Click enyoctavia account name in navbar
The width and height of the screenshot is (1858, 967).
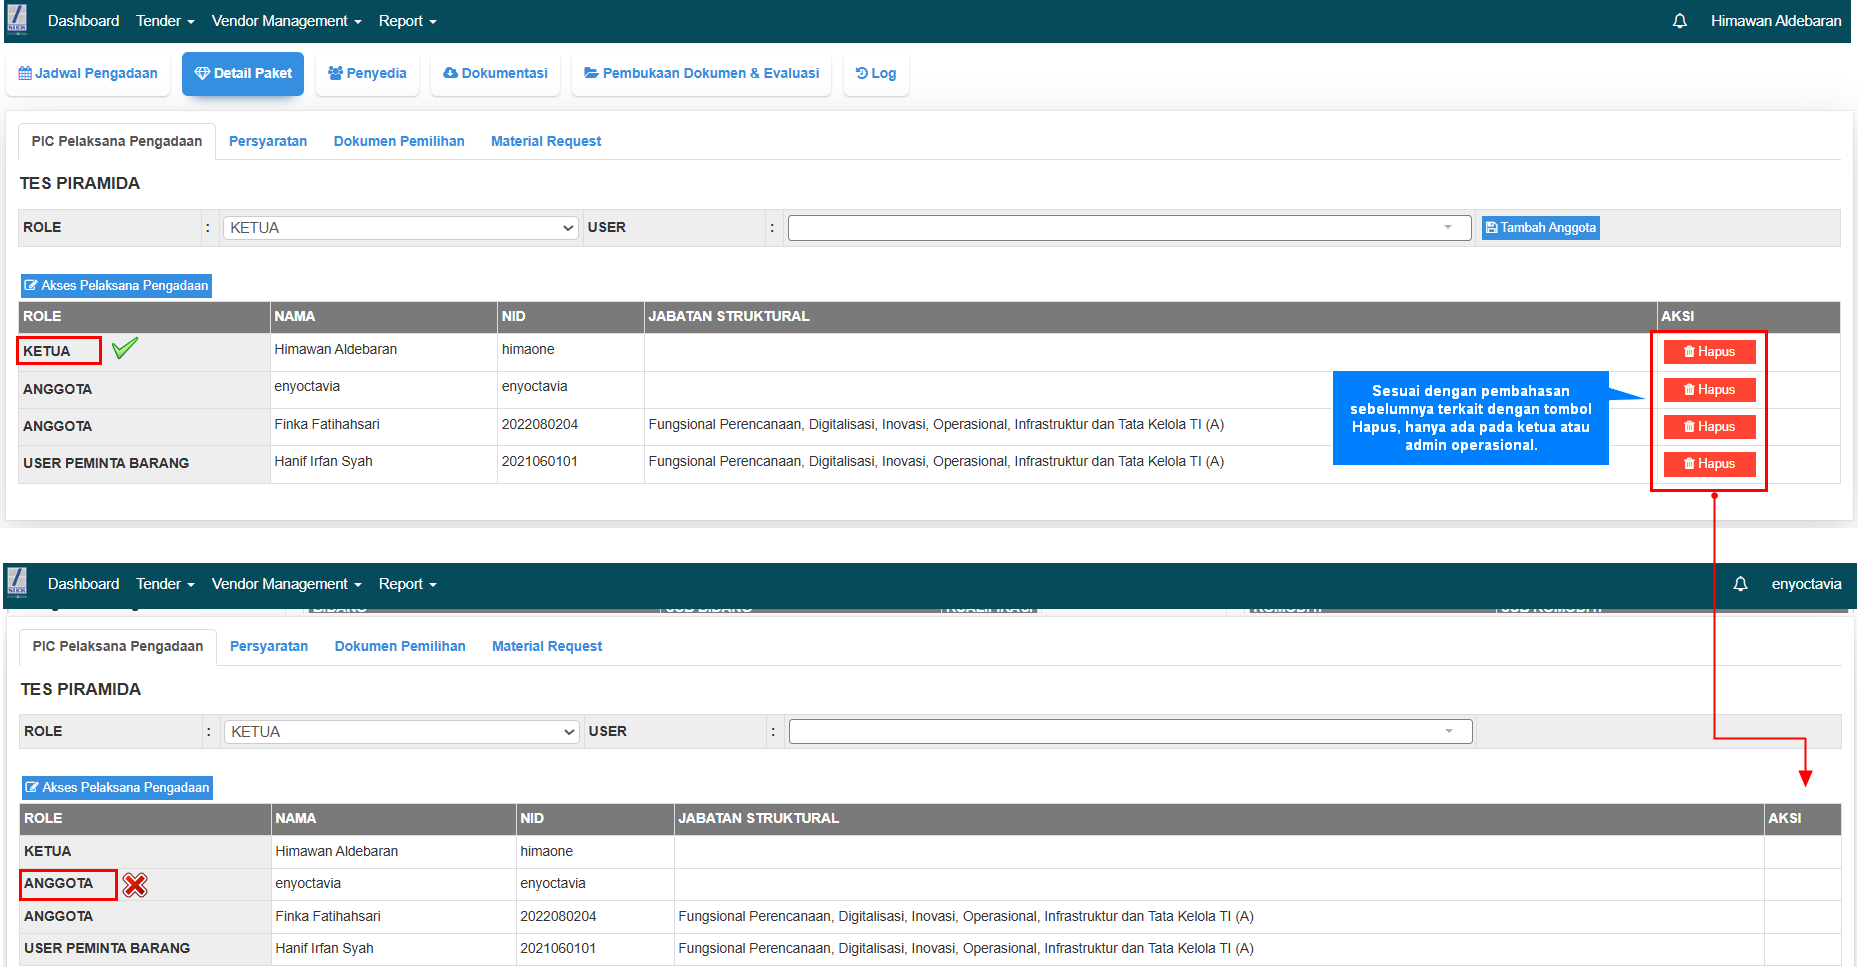(1805, 584)
